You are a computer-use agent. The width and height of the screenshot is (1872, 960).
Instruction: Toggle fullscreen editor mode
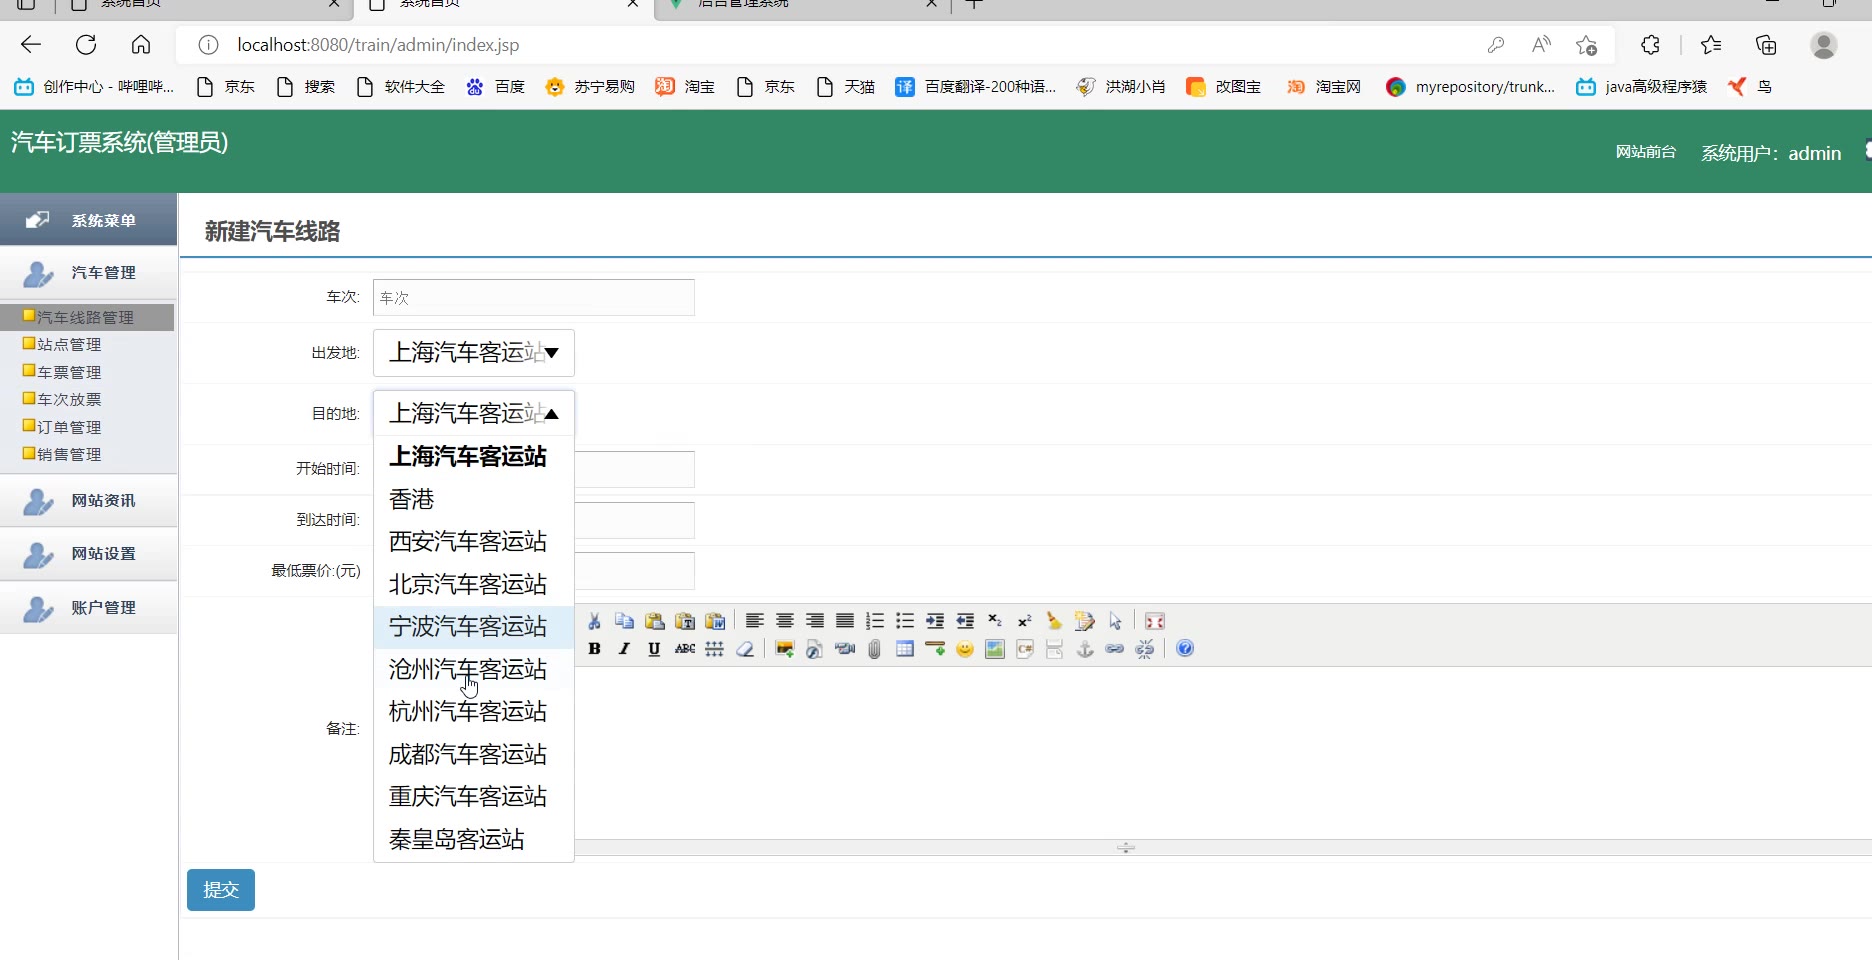pyautogui.click(x=1155, y=621)
